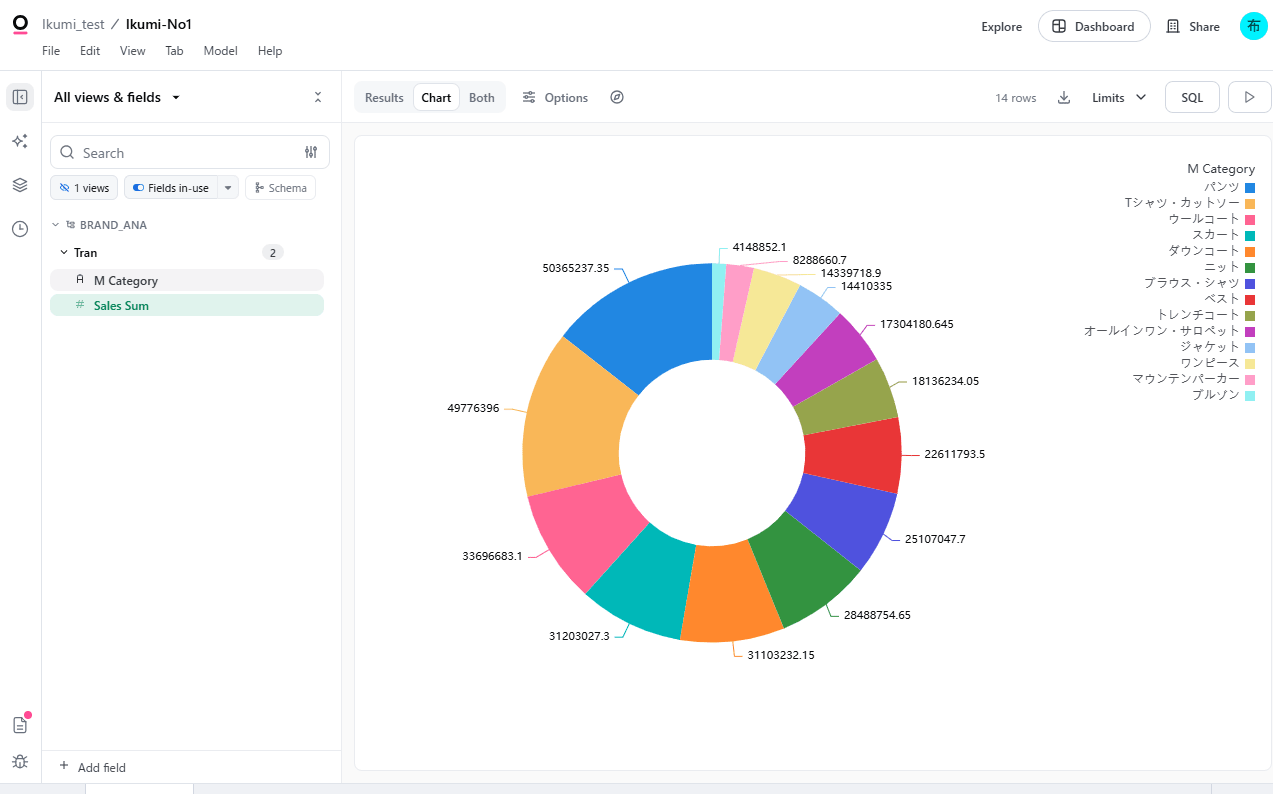Open the bug inspector icon
Image resolution: width=1273 pixels, height=794 pixels.
20,761
